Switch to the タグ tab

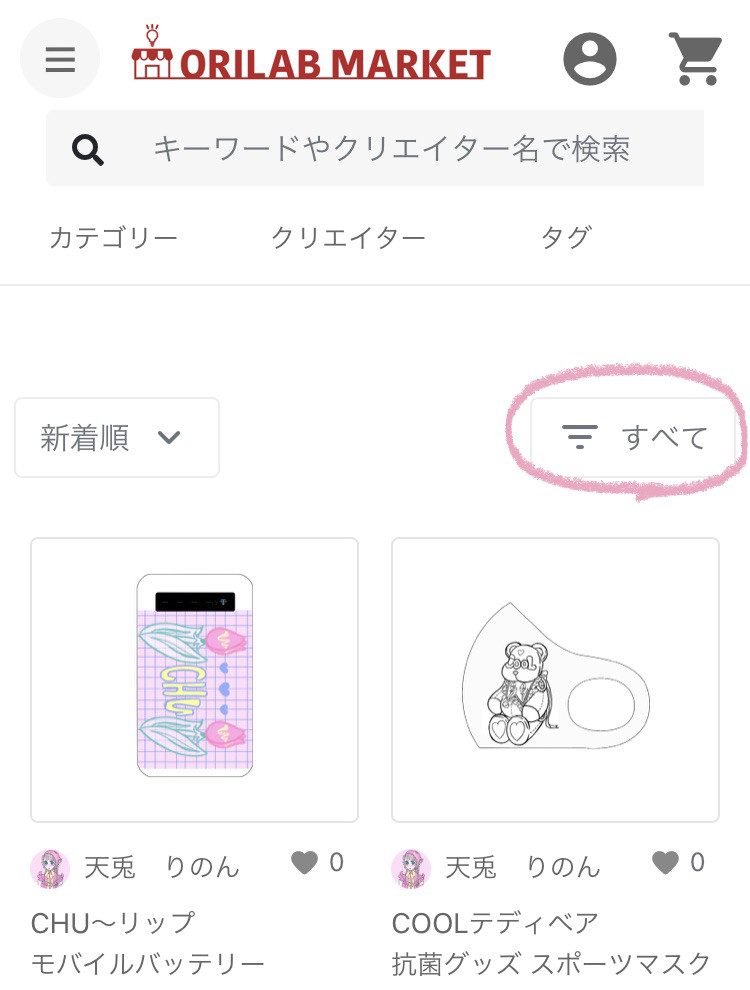tap(566, 238)
